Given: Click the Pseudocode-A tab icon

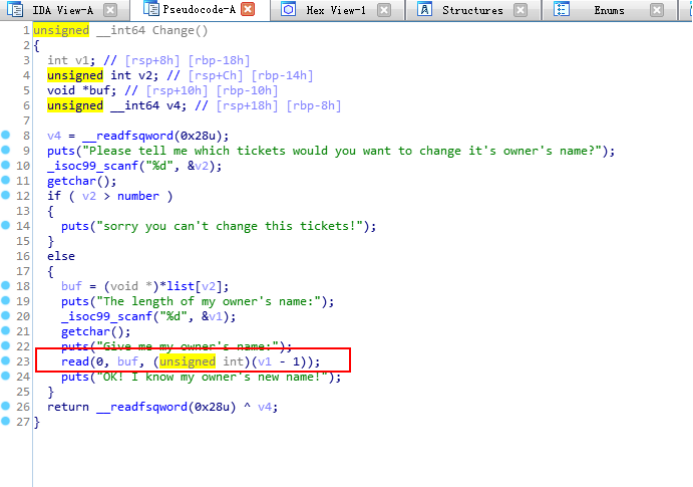Looking at the screenshot, I should click(x=151, y=10).
